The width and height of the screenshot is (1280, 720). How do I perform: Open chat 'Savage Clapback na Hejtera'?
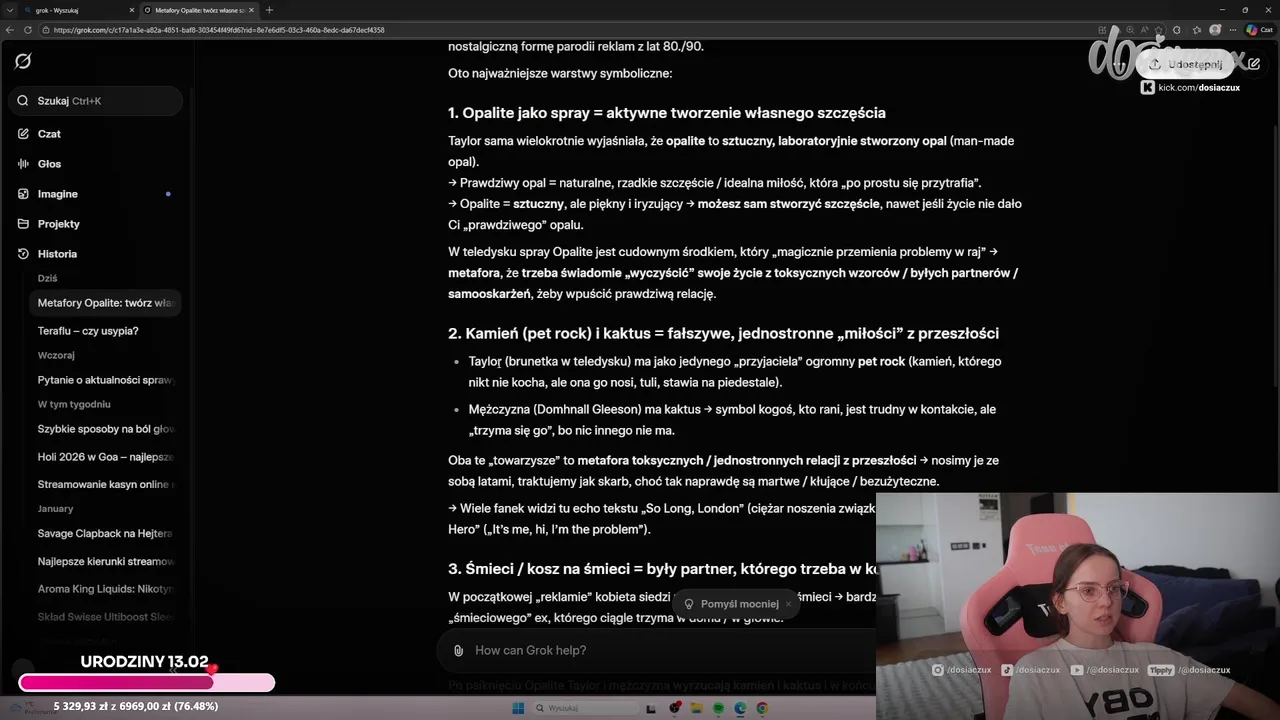(x=106, y=534)
